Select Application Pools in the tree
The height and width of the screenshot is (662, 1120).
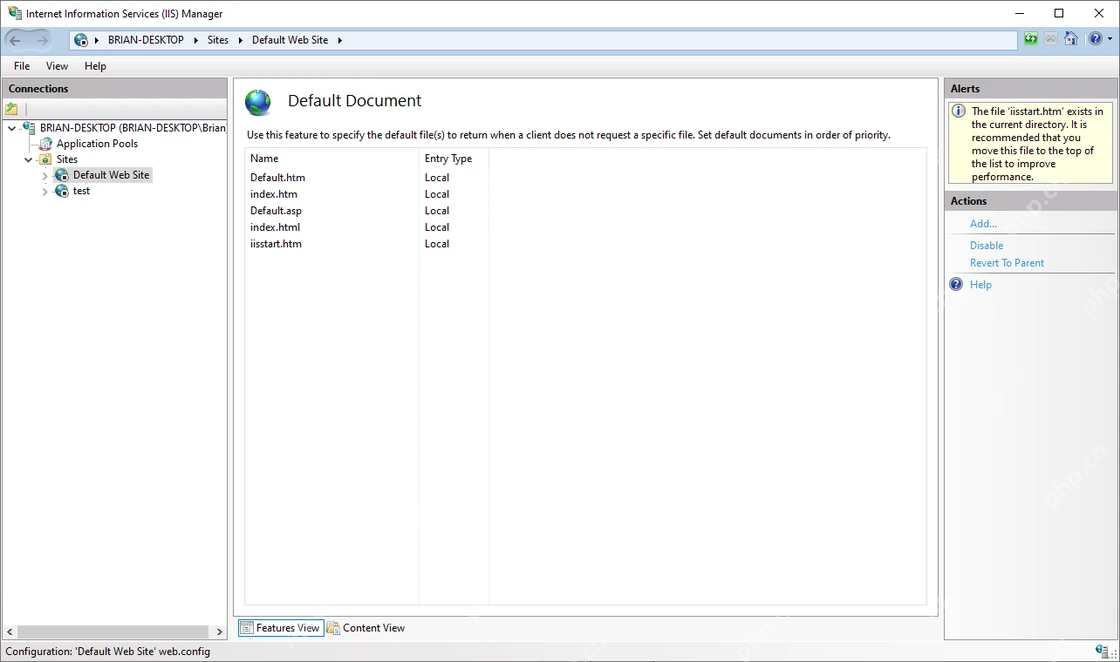coord(97,144)
